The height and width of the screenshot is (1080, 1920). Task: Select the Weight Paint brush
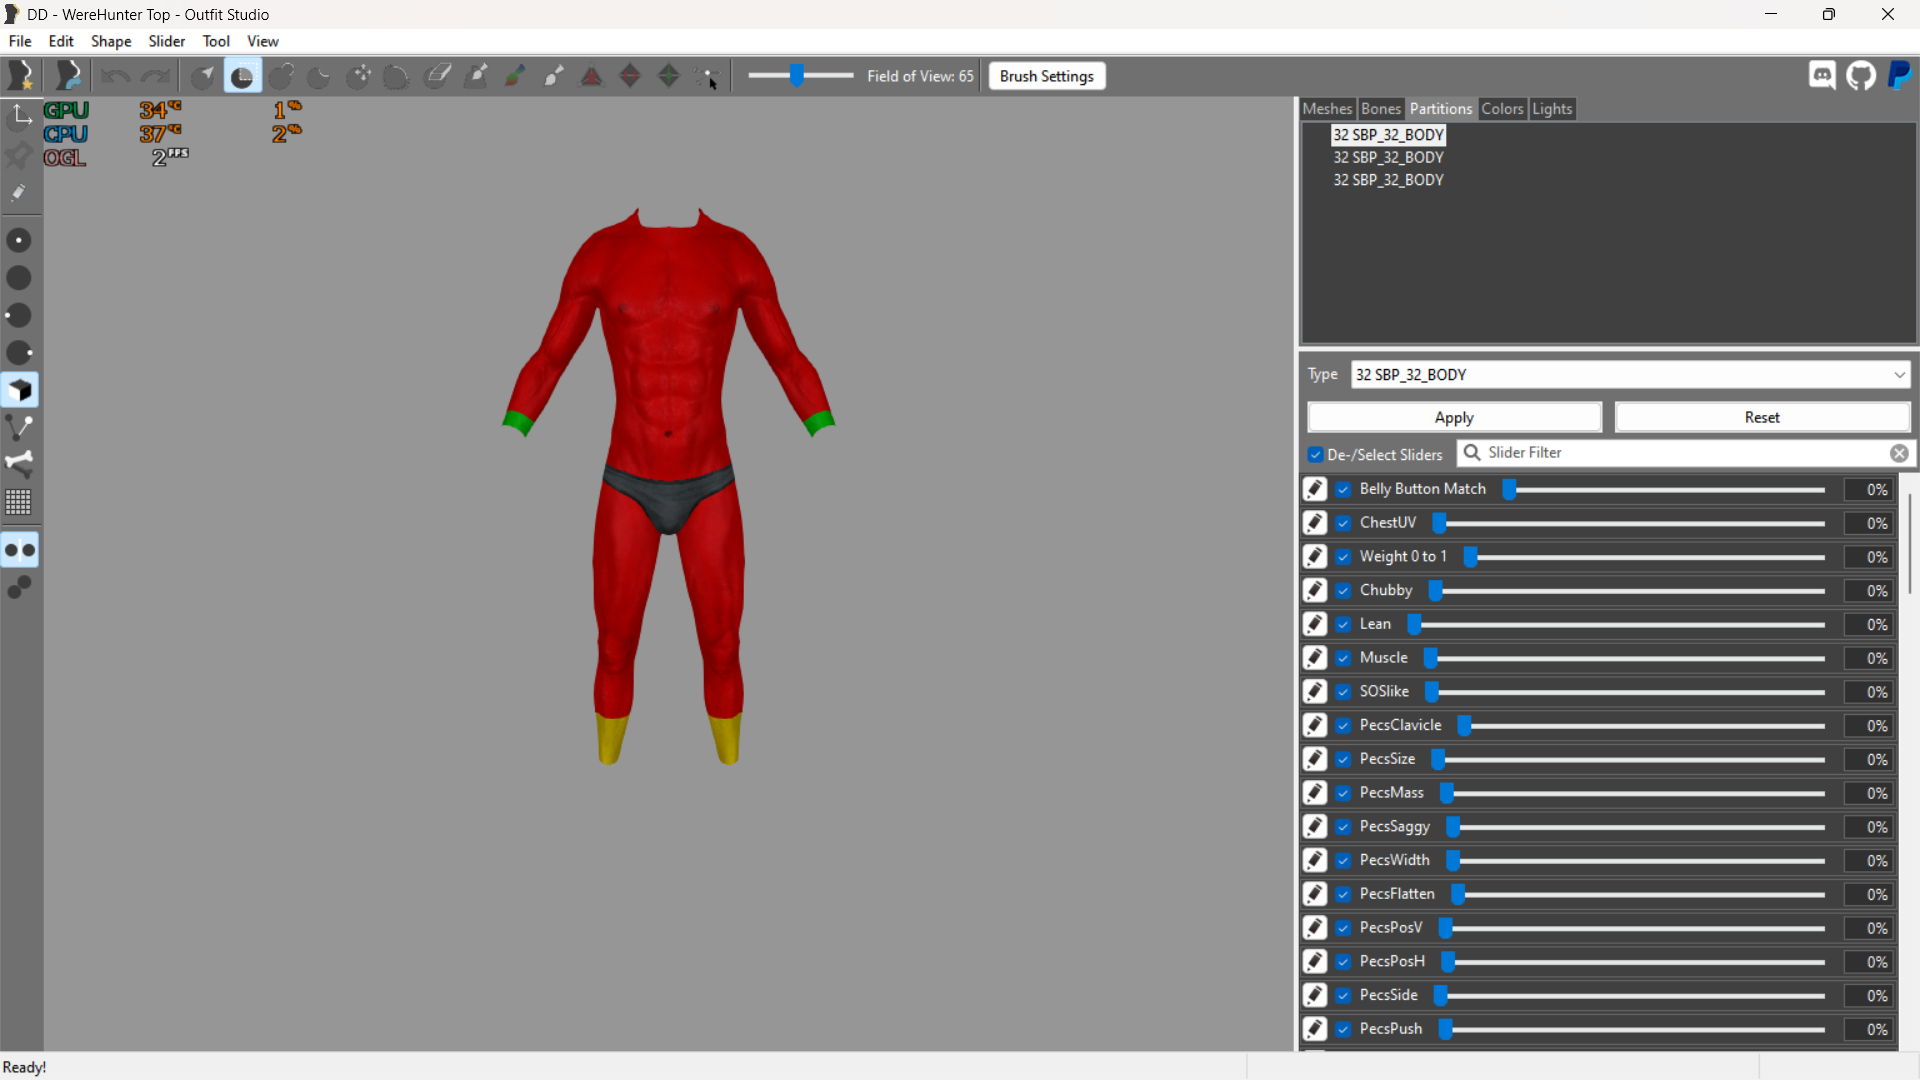coord(476,76)
